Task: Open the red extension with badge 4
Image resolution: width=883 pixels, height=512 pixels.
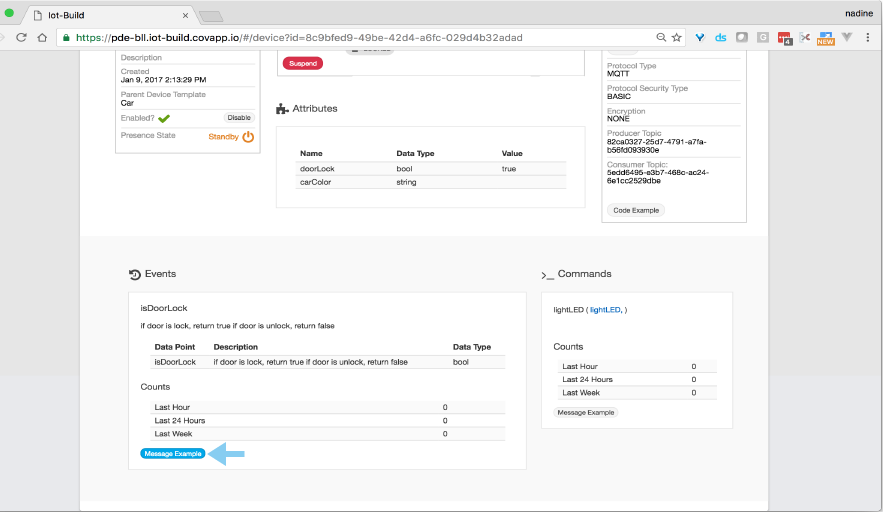Action: 785,38
